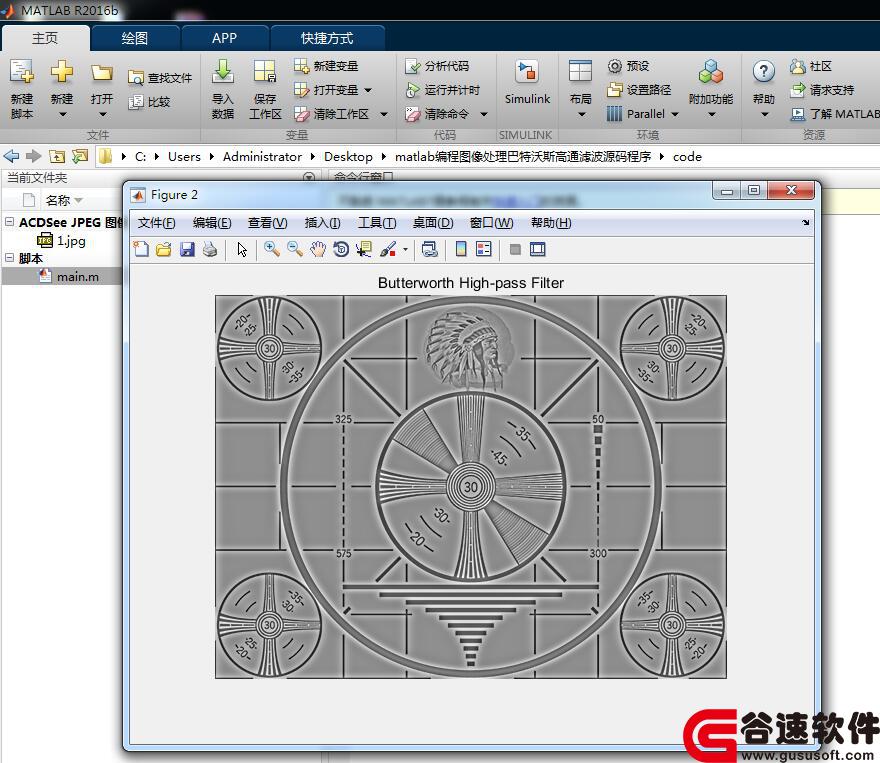Open Simulink from the ribbon

tap(527, 82)
